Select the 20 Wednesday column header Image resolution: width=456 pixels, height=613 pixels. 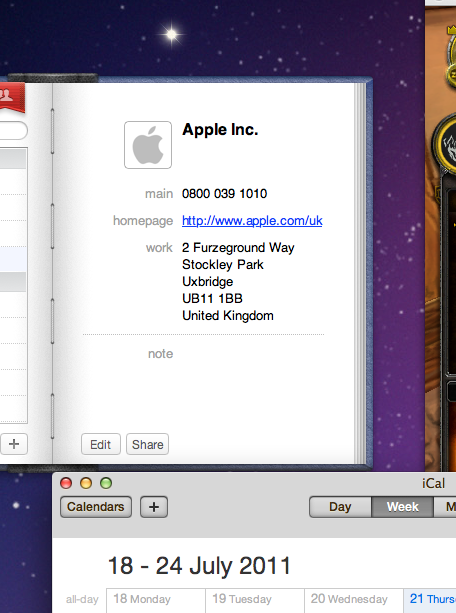(x=354, y=599)
